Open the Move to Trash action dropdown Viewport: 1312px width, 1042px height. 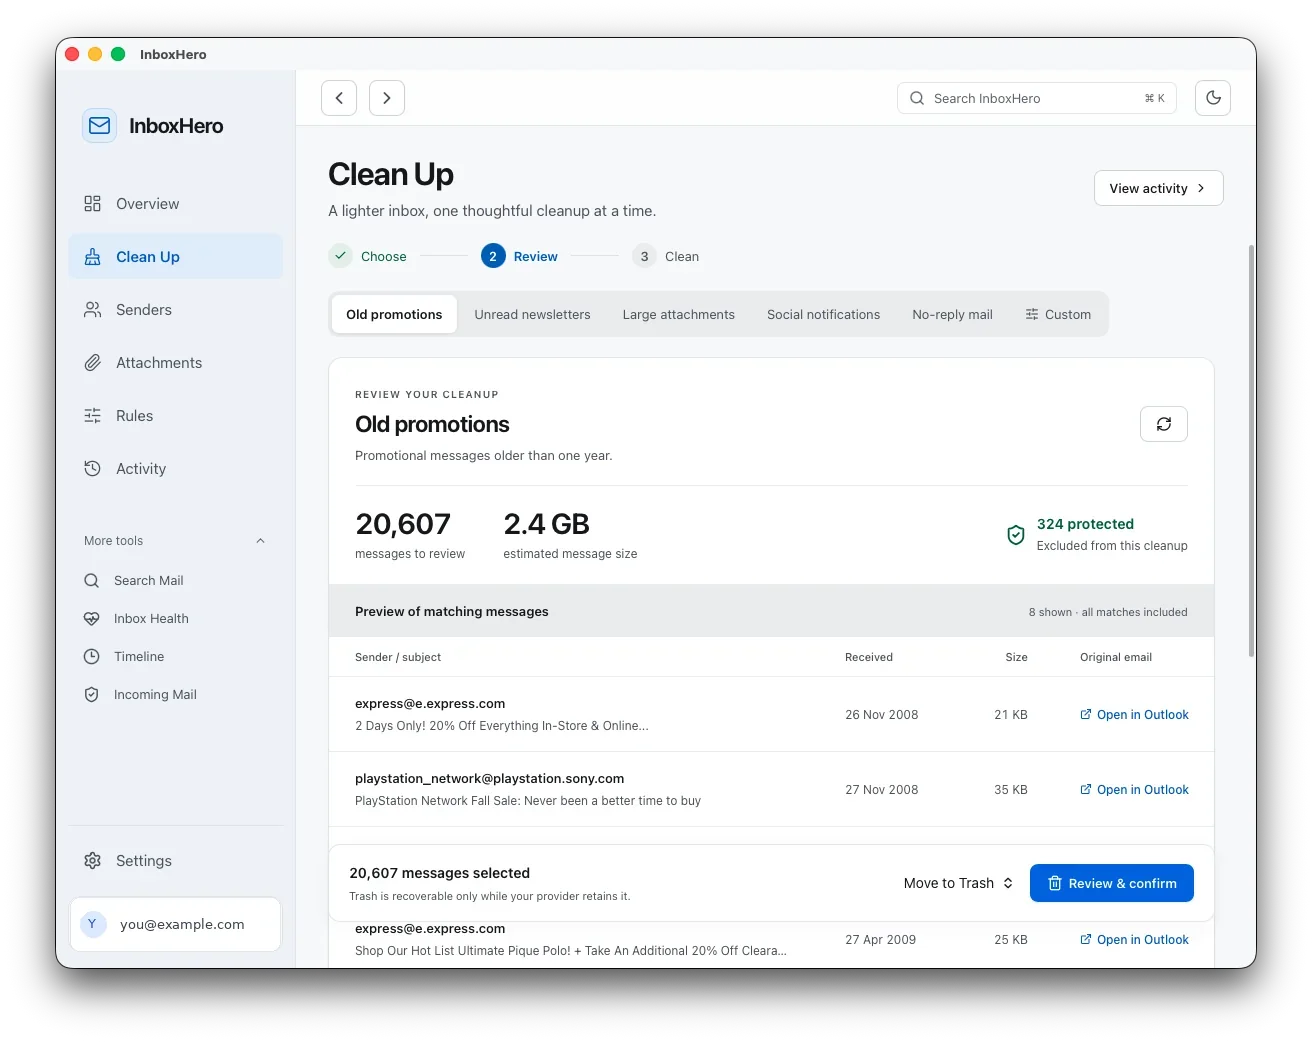tap(958, 883)
